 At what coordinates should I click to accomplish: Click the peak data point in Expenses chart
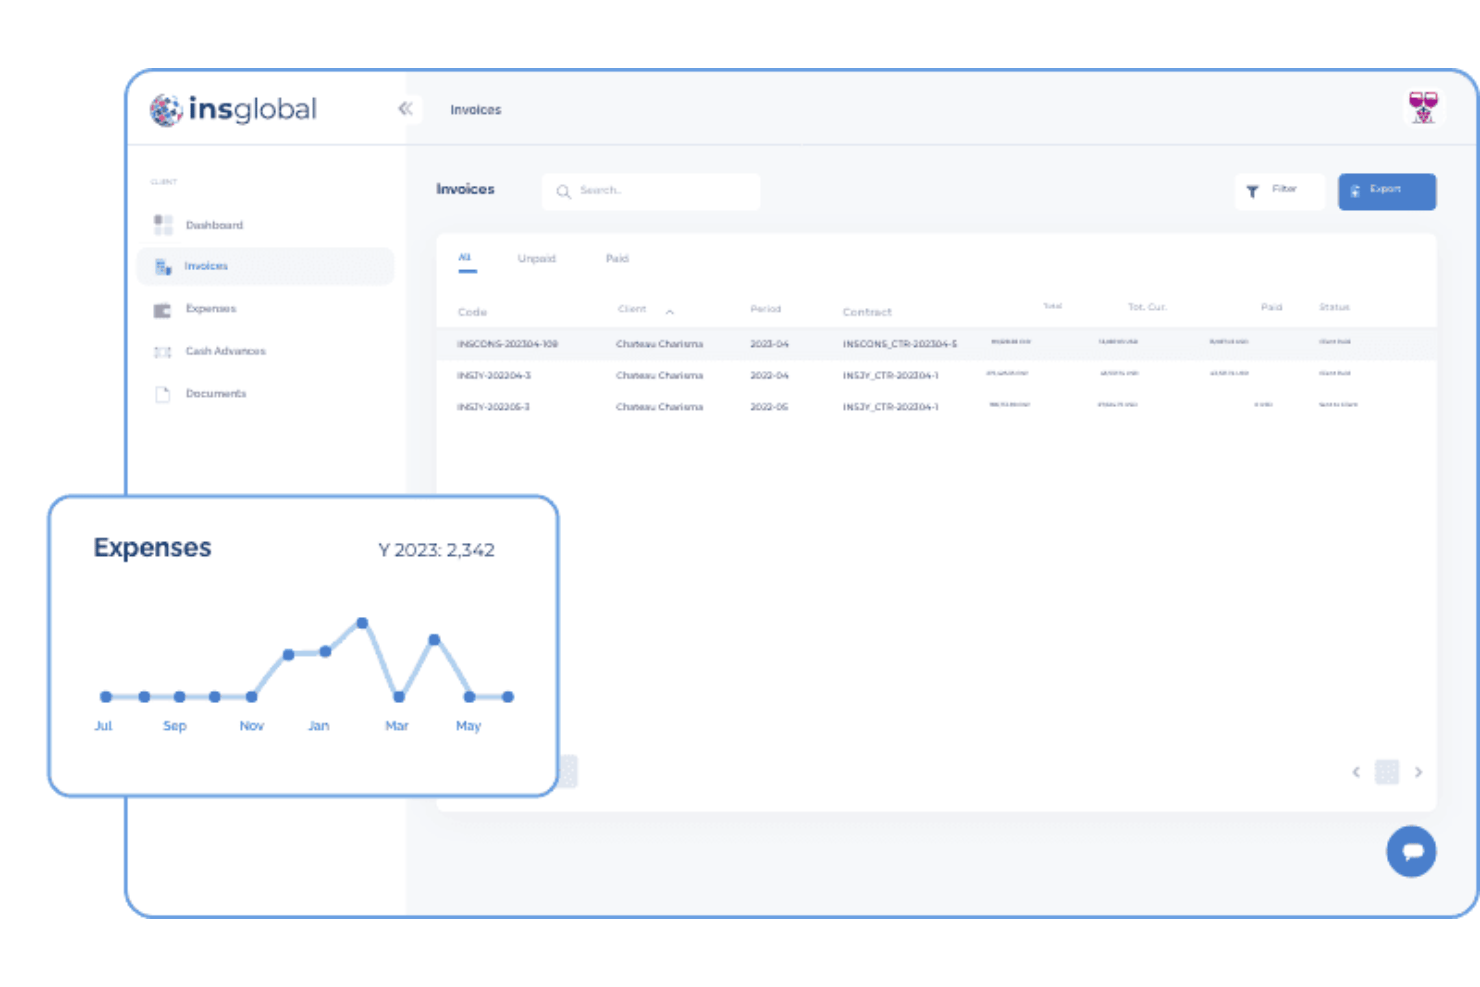point(362,623)
